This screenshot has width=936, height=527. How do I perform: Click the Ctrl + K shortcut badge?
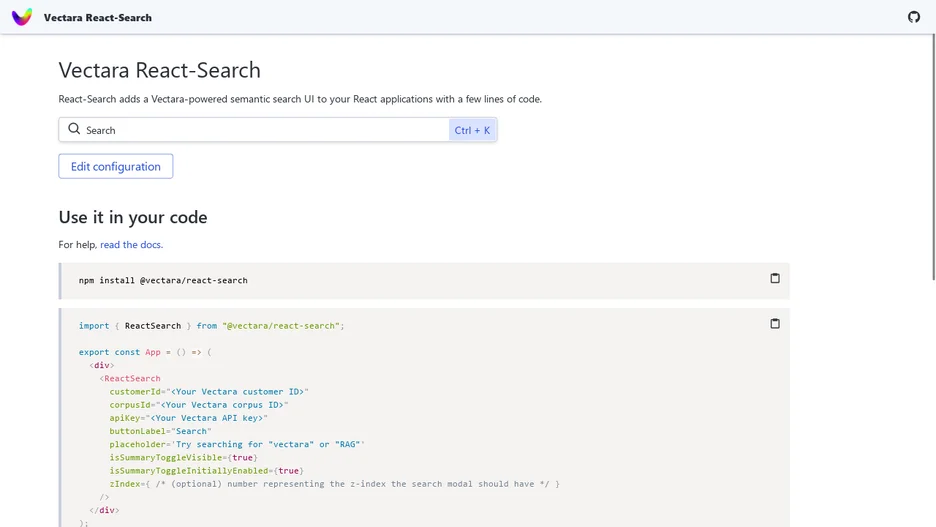click(472, 130)
